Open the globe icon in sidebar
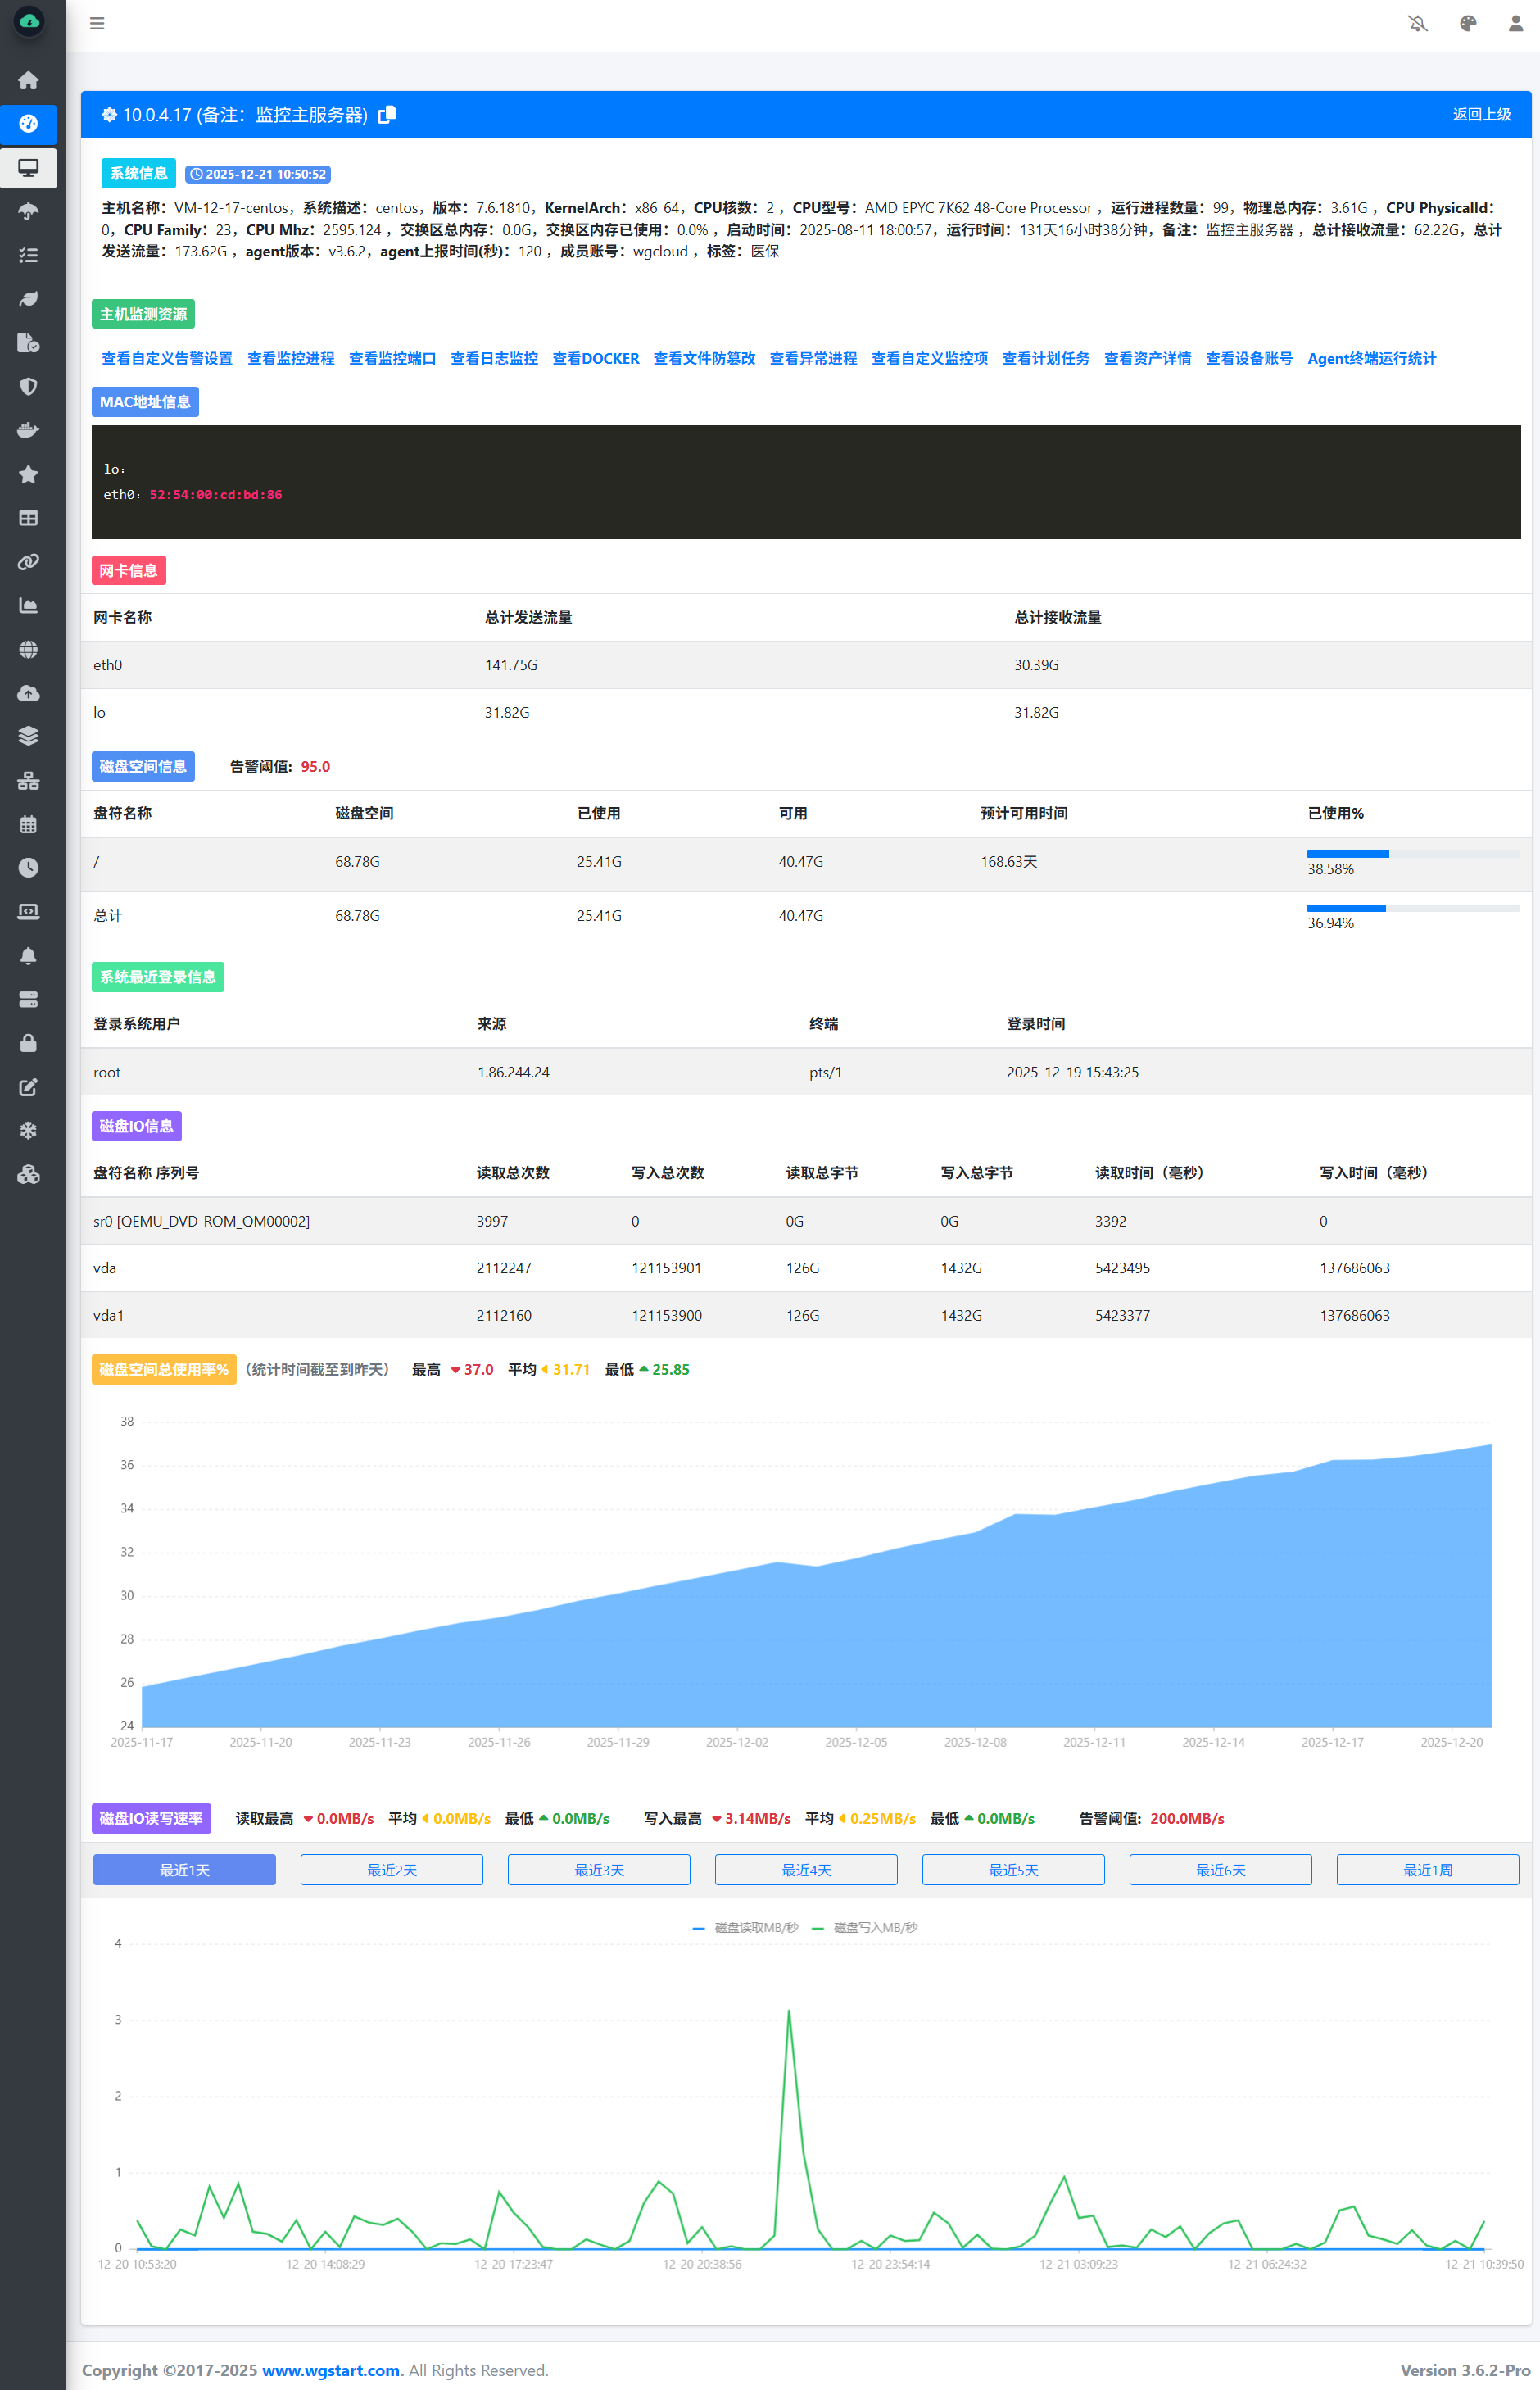This screenshot has height=2390, width=1540. point(28,649)
